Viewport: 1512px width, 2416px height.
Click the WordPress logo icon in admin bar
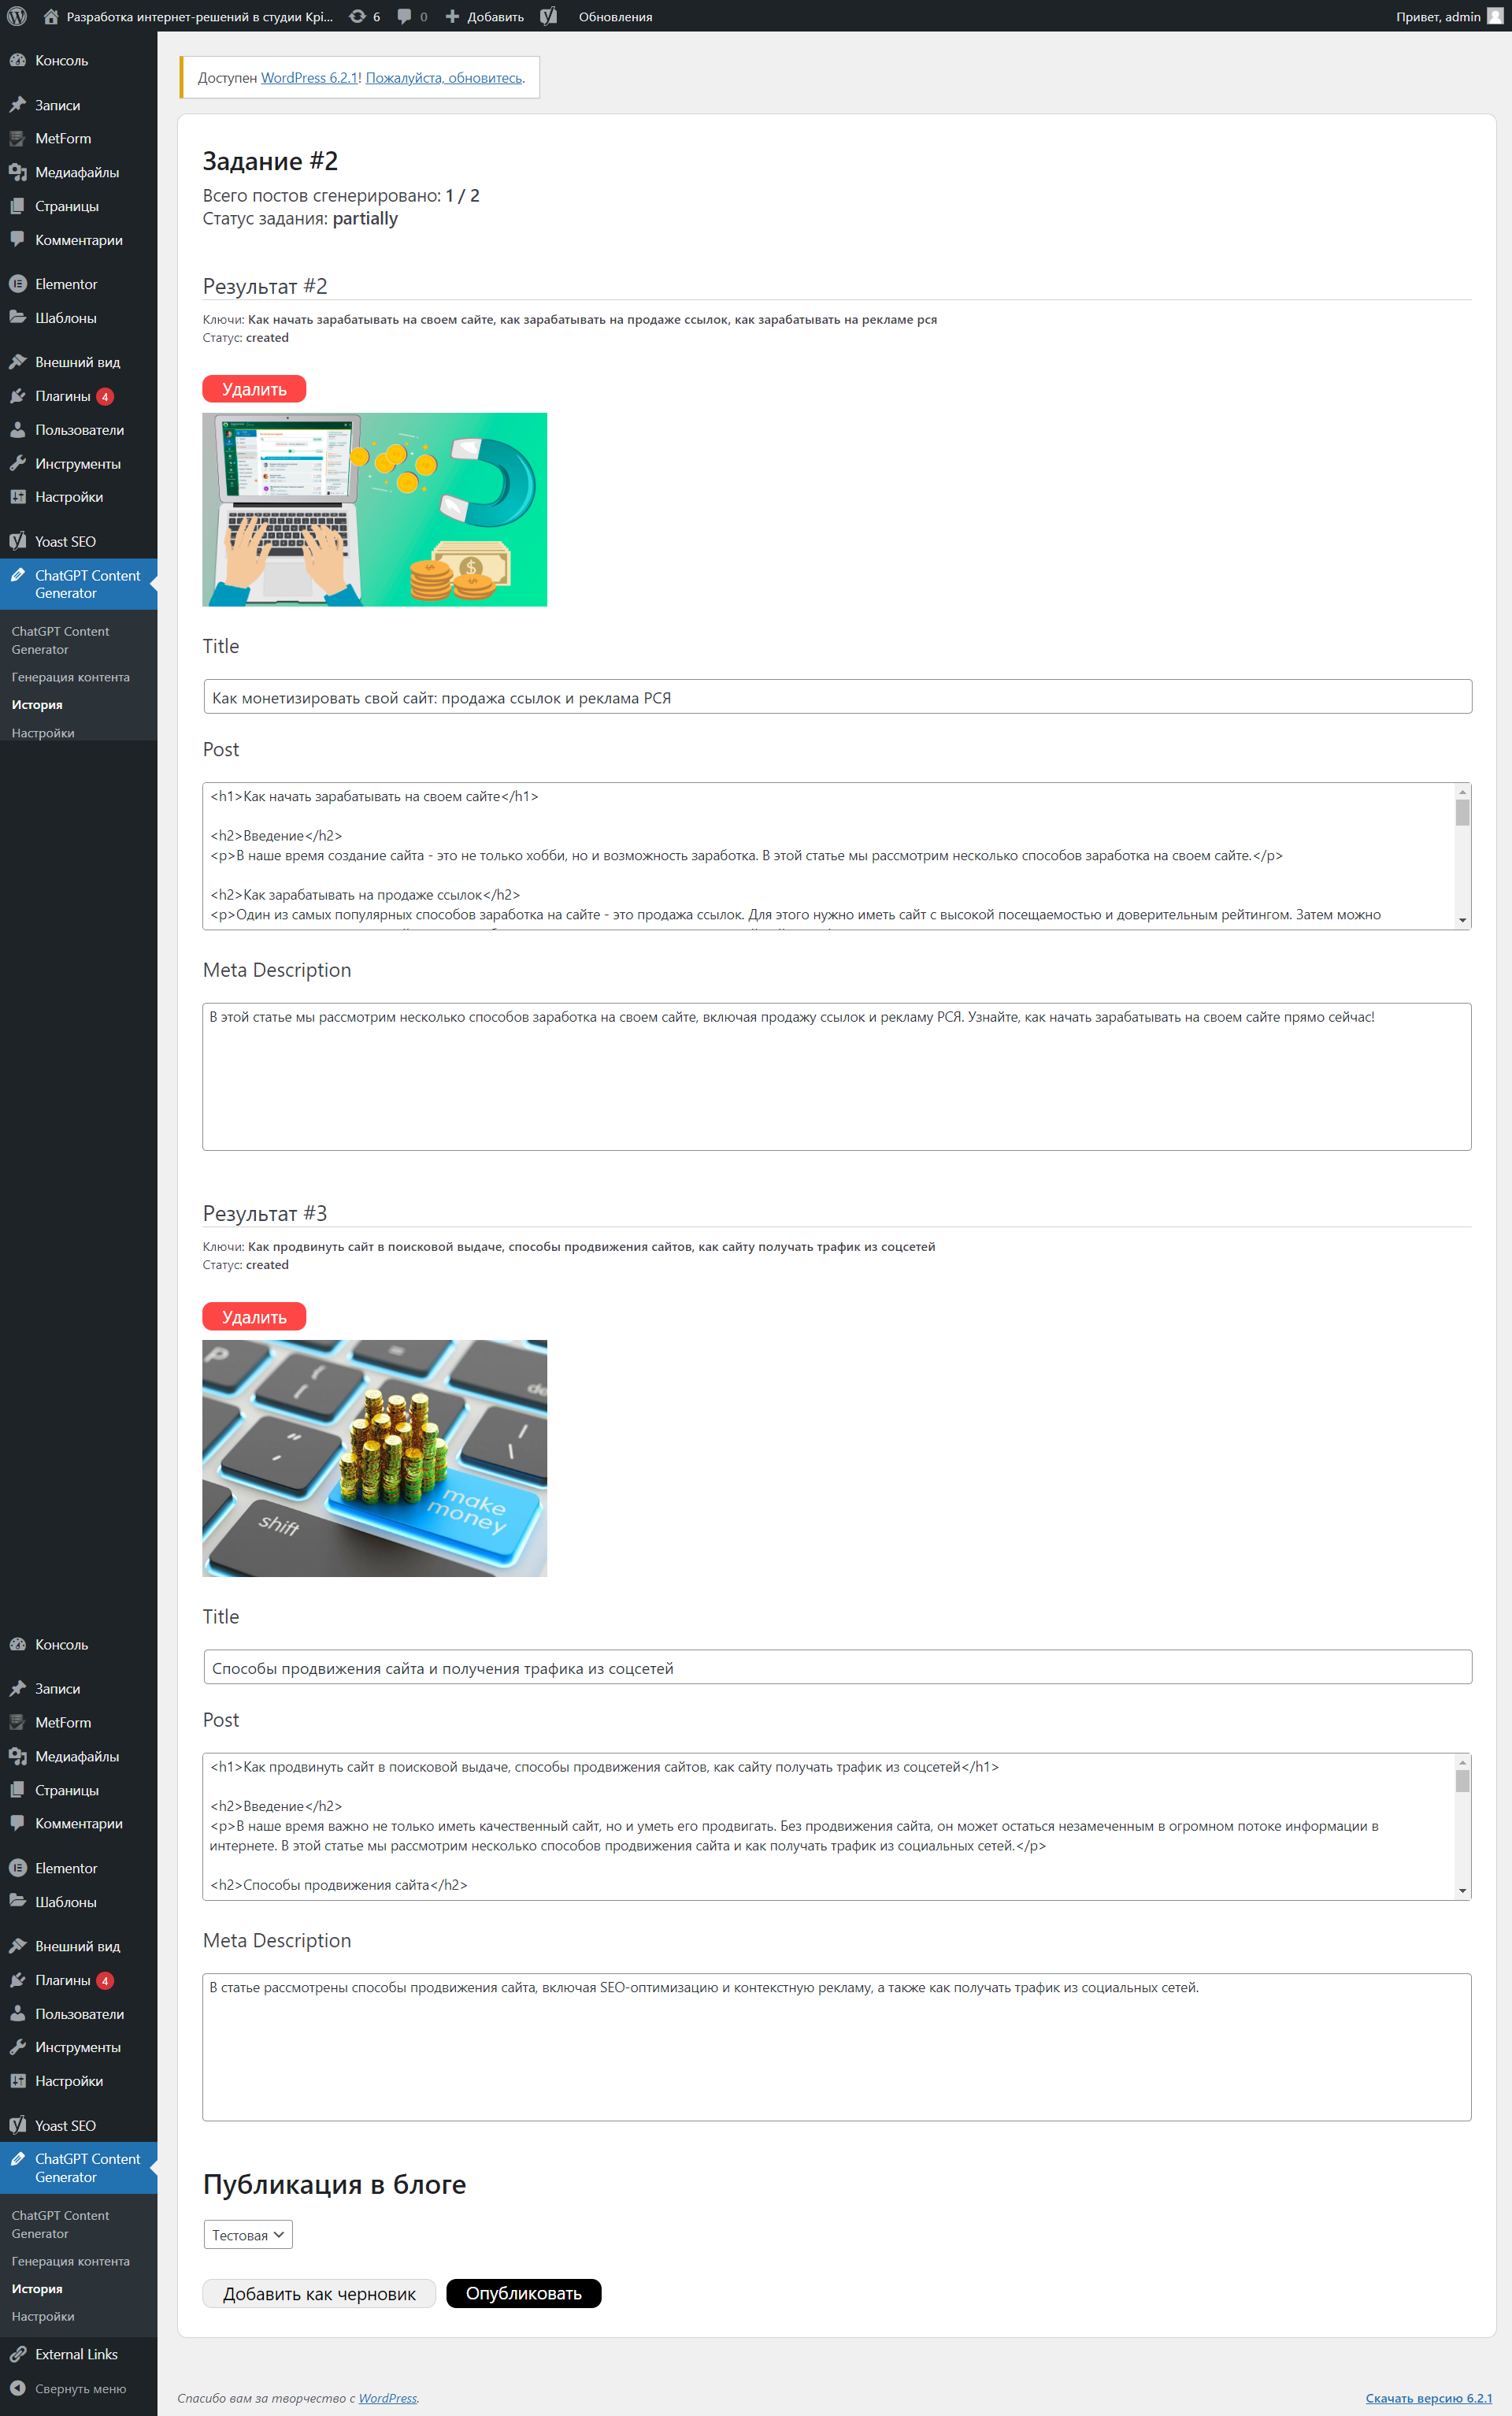point(17,16)
